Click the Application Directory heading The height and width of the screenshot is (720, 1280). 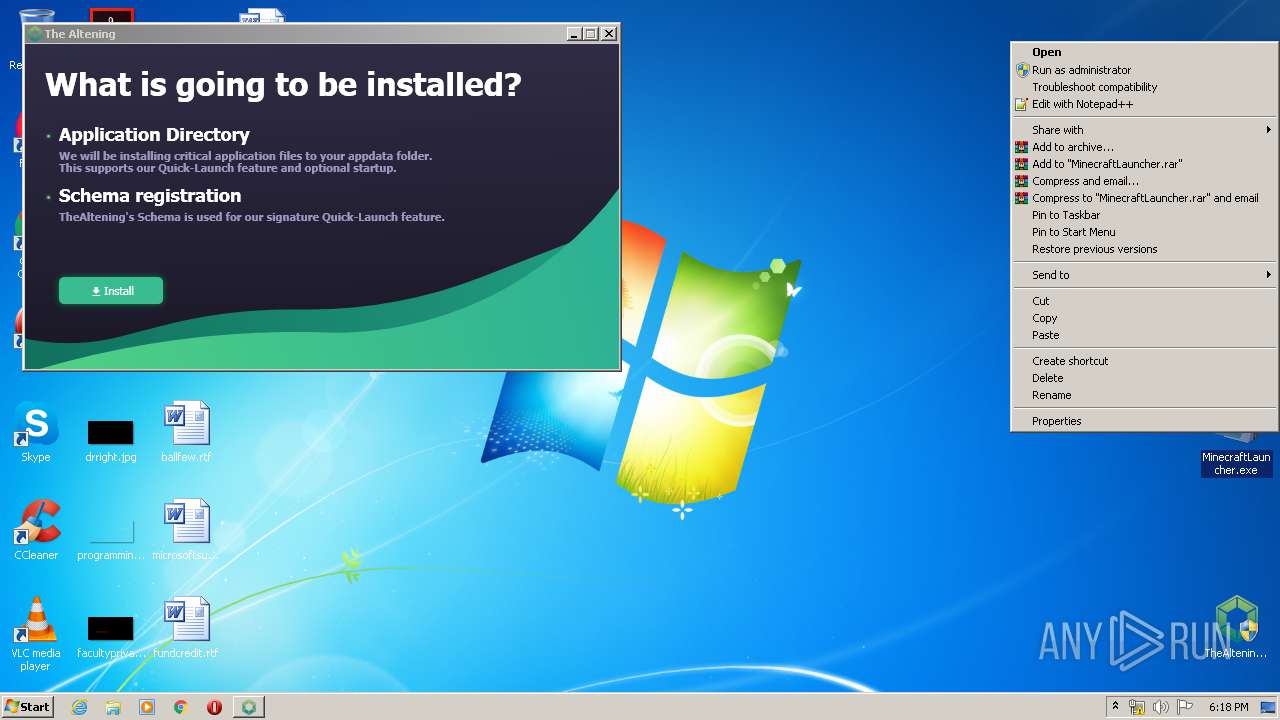coord(154,134)
